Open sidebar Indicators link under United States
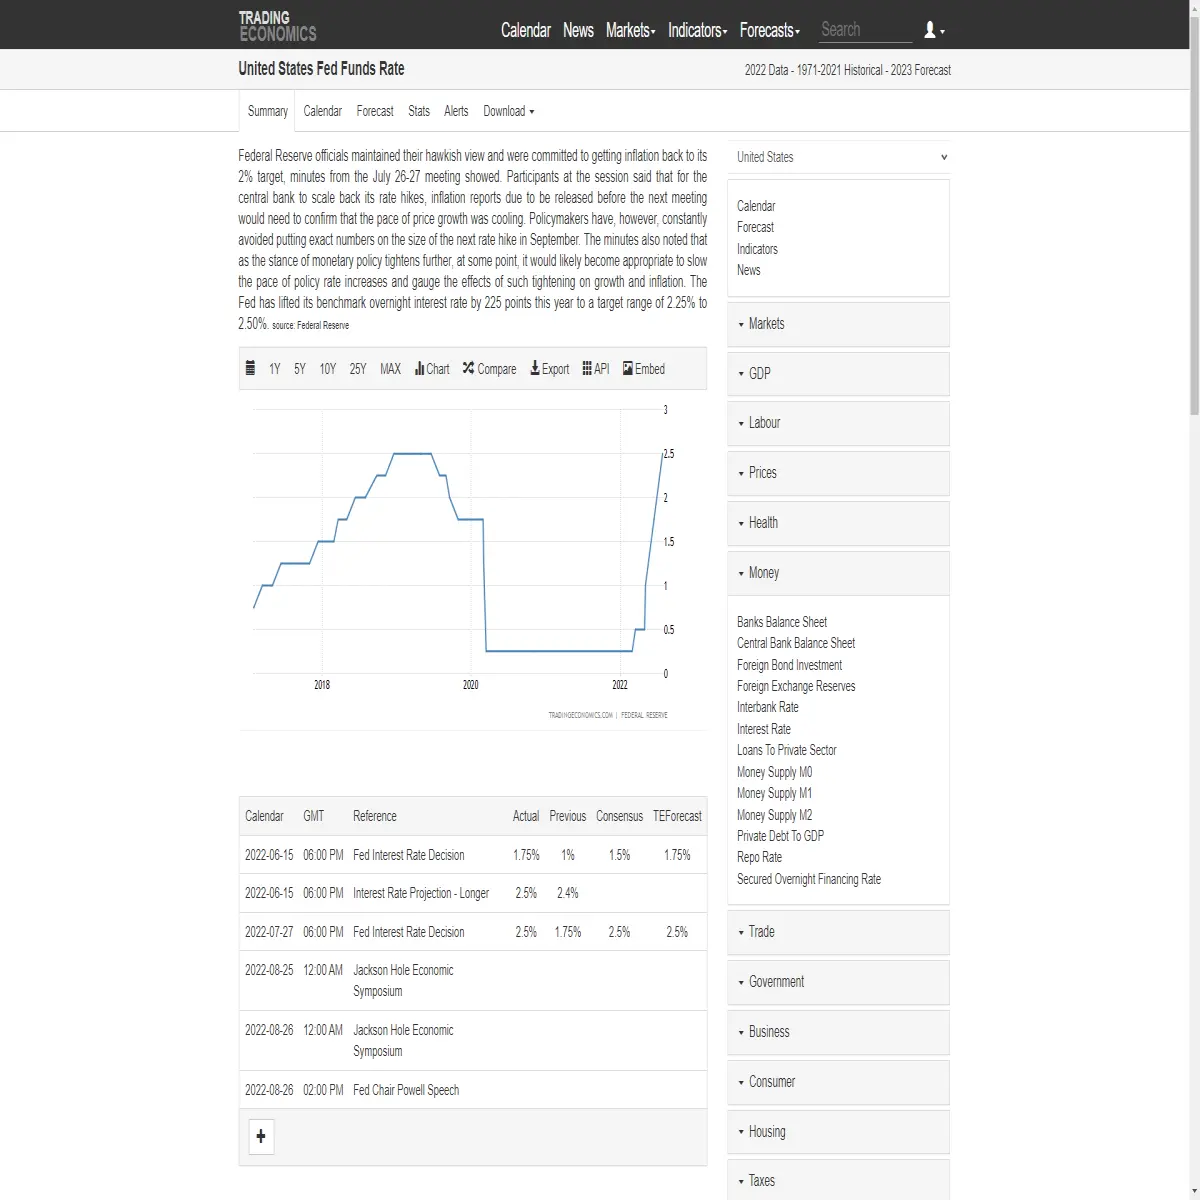This screenshot has height=1200, width=1200. click(757, 249)
